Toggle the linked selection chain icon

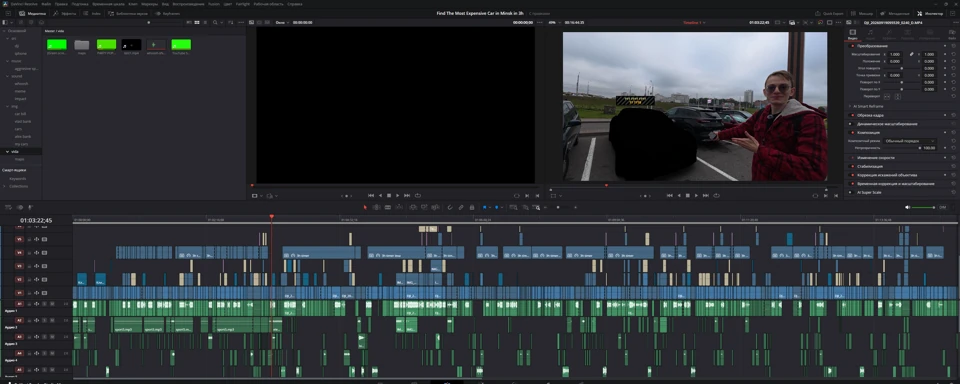coord(461,207)
